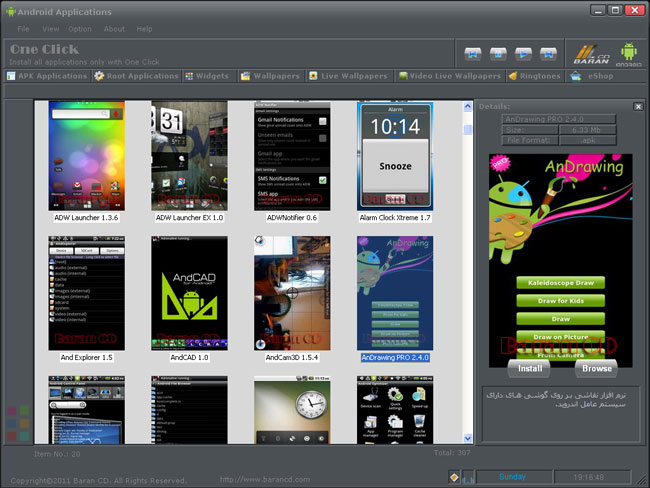Open the Option menu
This screenshot has height=488, width=650.
tap(80, 29)
